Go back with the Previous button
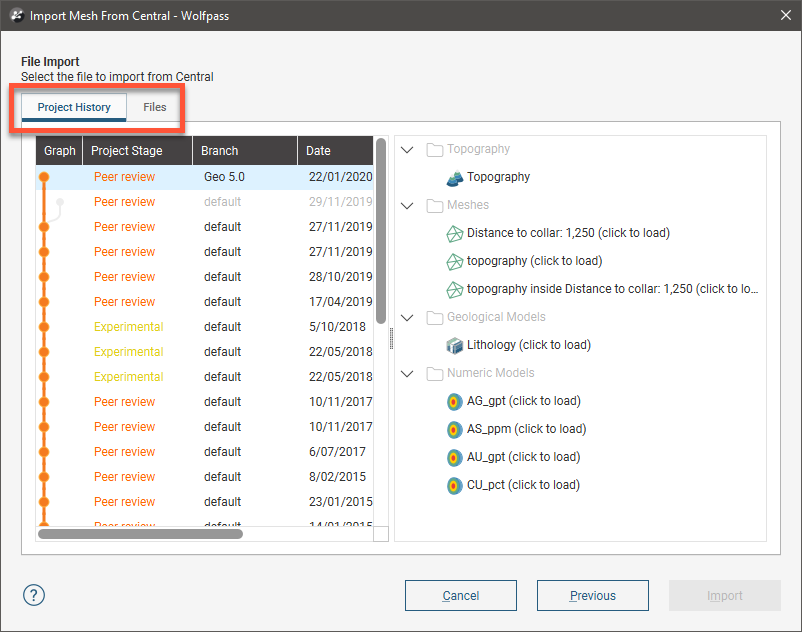This screenshot has height=632, width=802. [592, 595]
